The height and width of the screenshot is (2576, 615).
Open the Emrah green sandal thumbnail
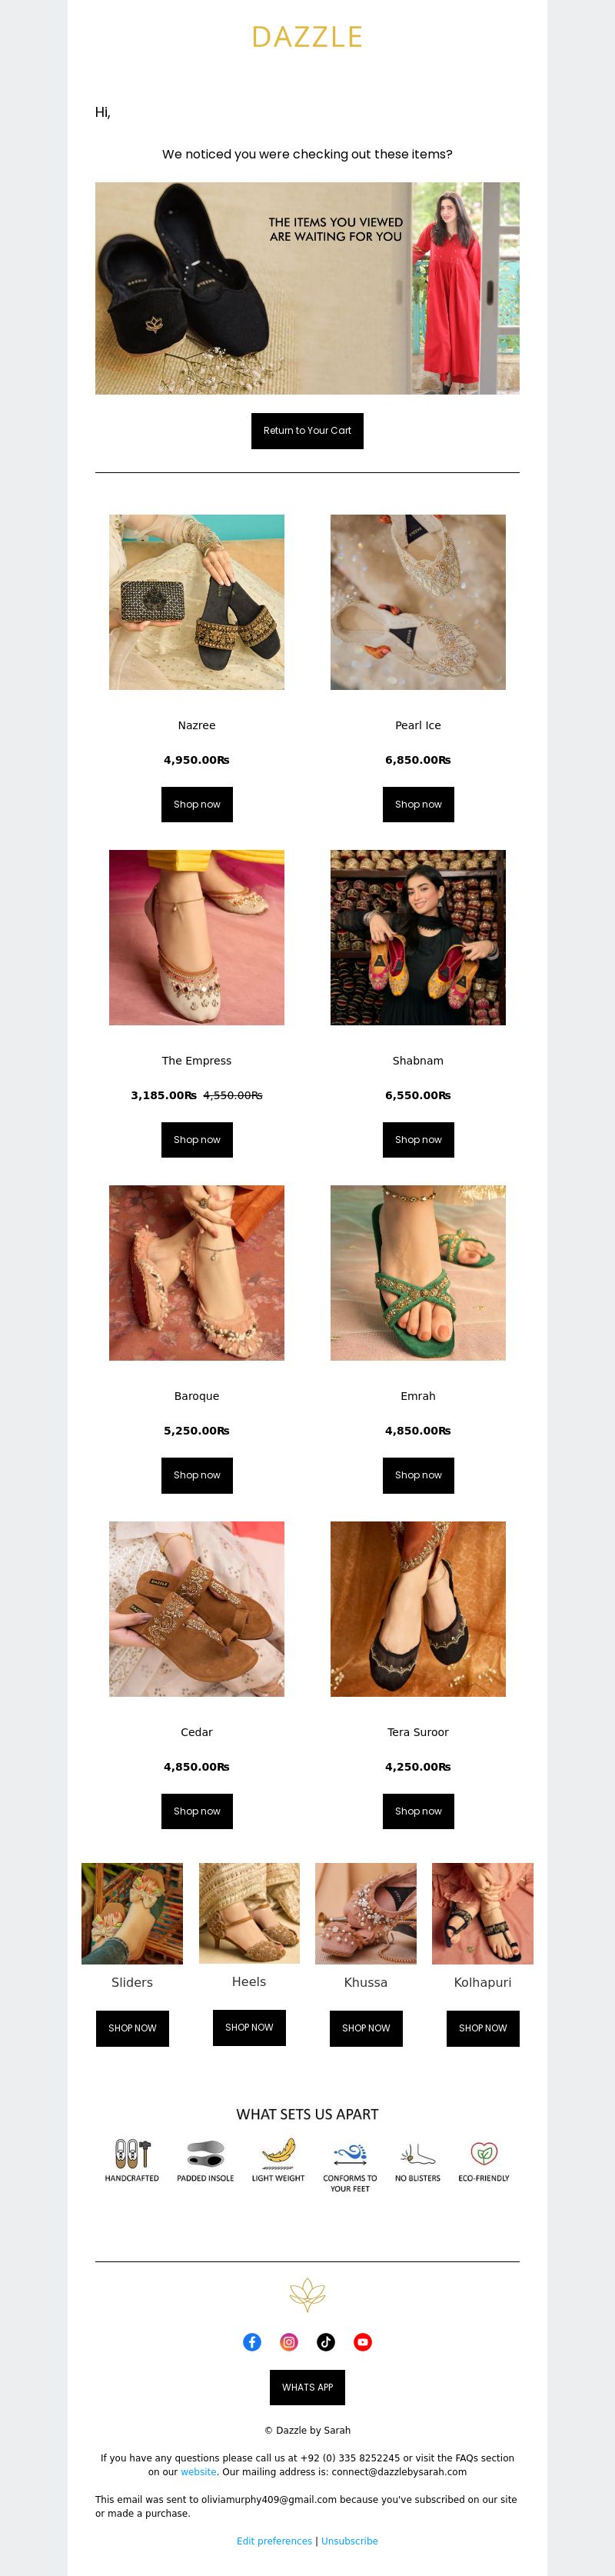[418, 1273]
